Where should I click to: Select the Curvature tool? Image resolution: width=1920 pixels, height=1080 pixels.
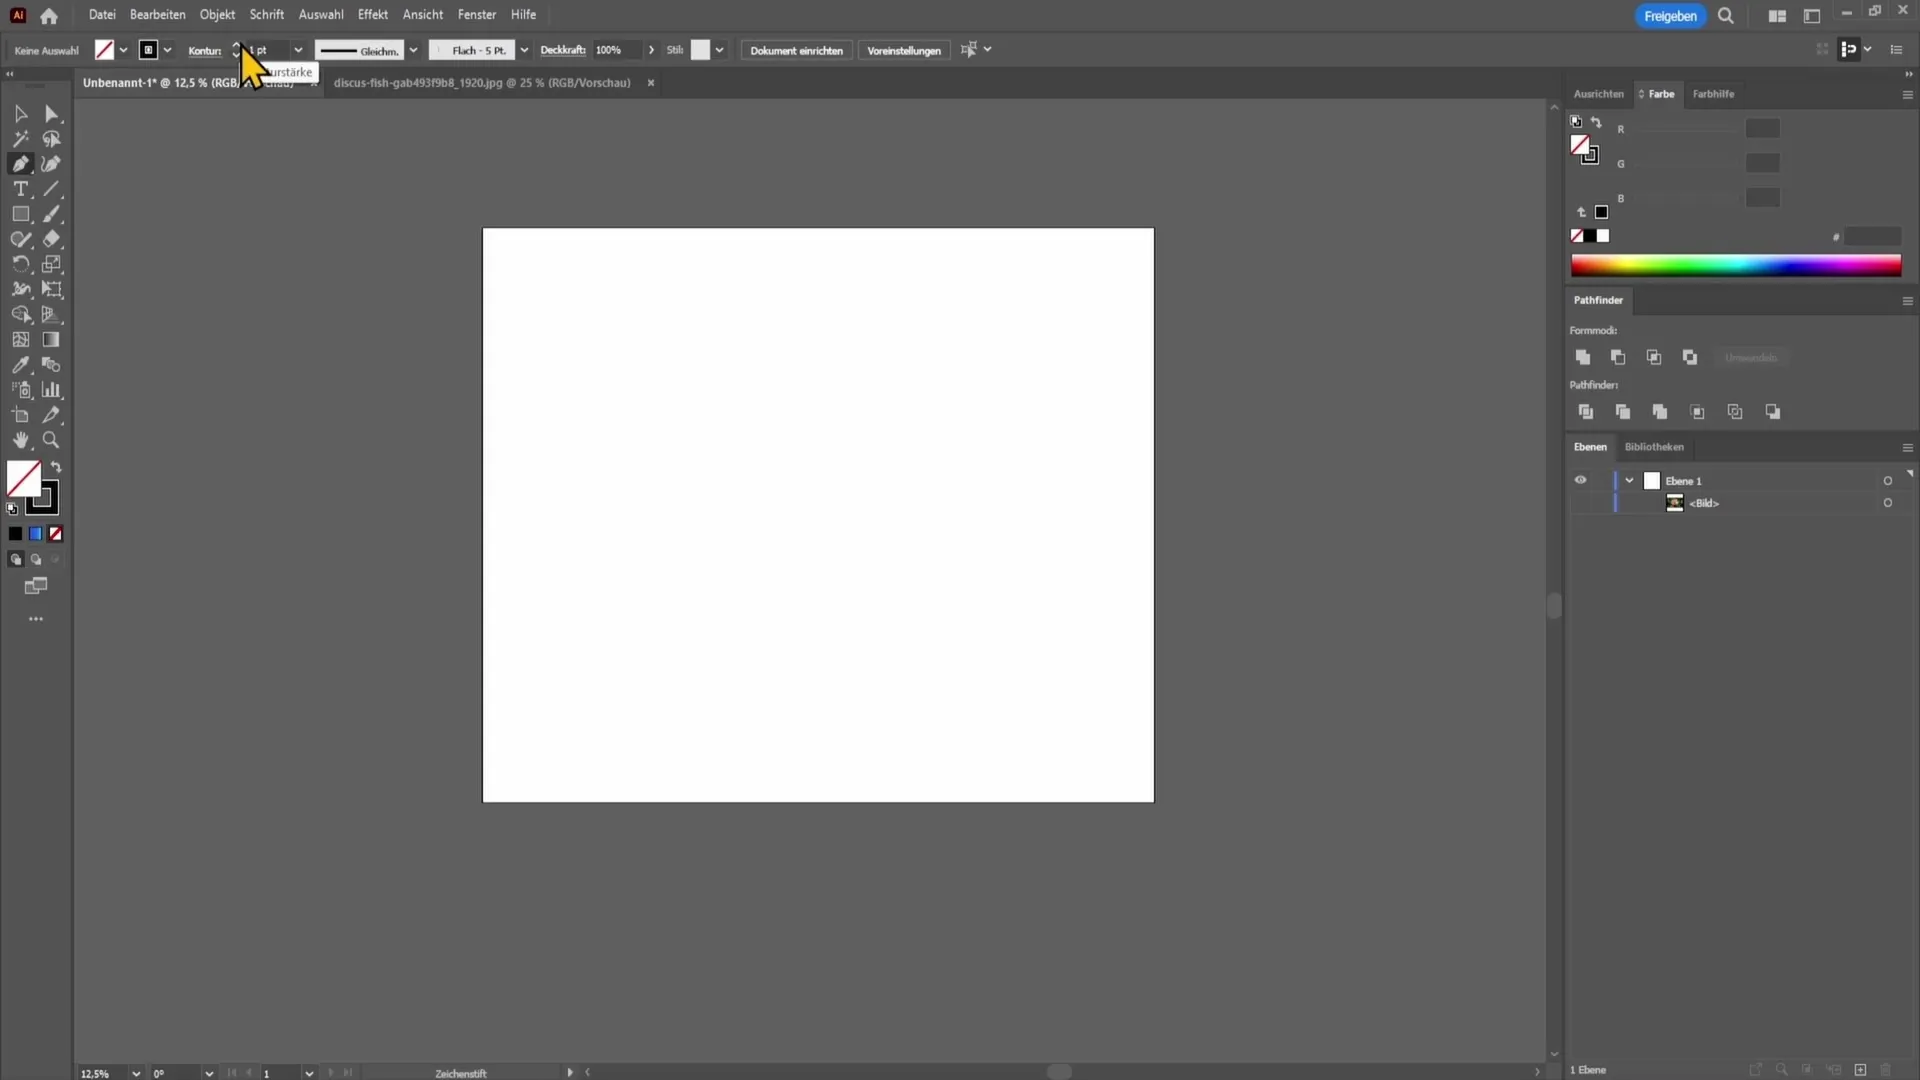pos(52,164)
